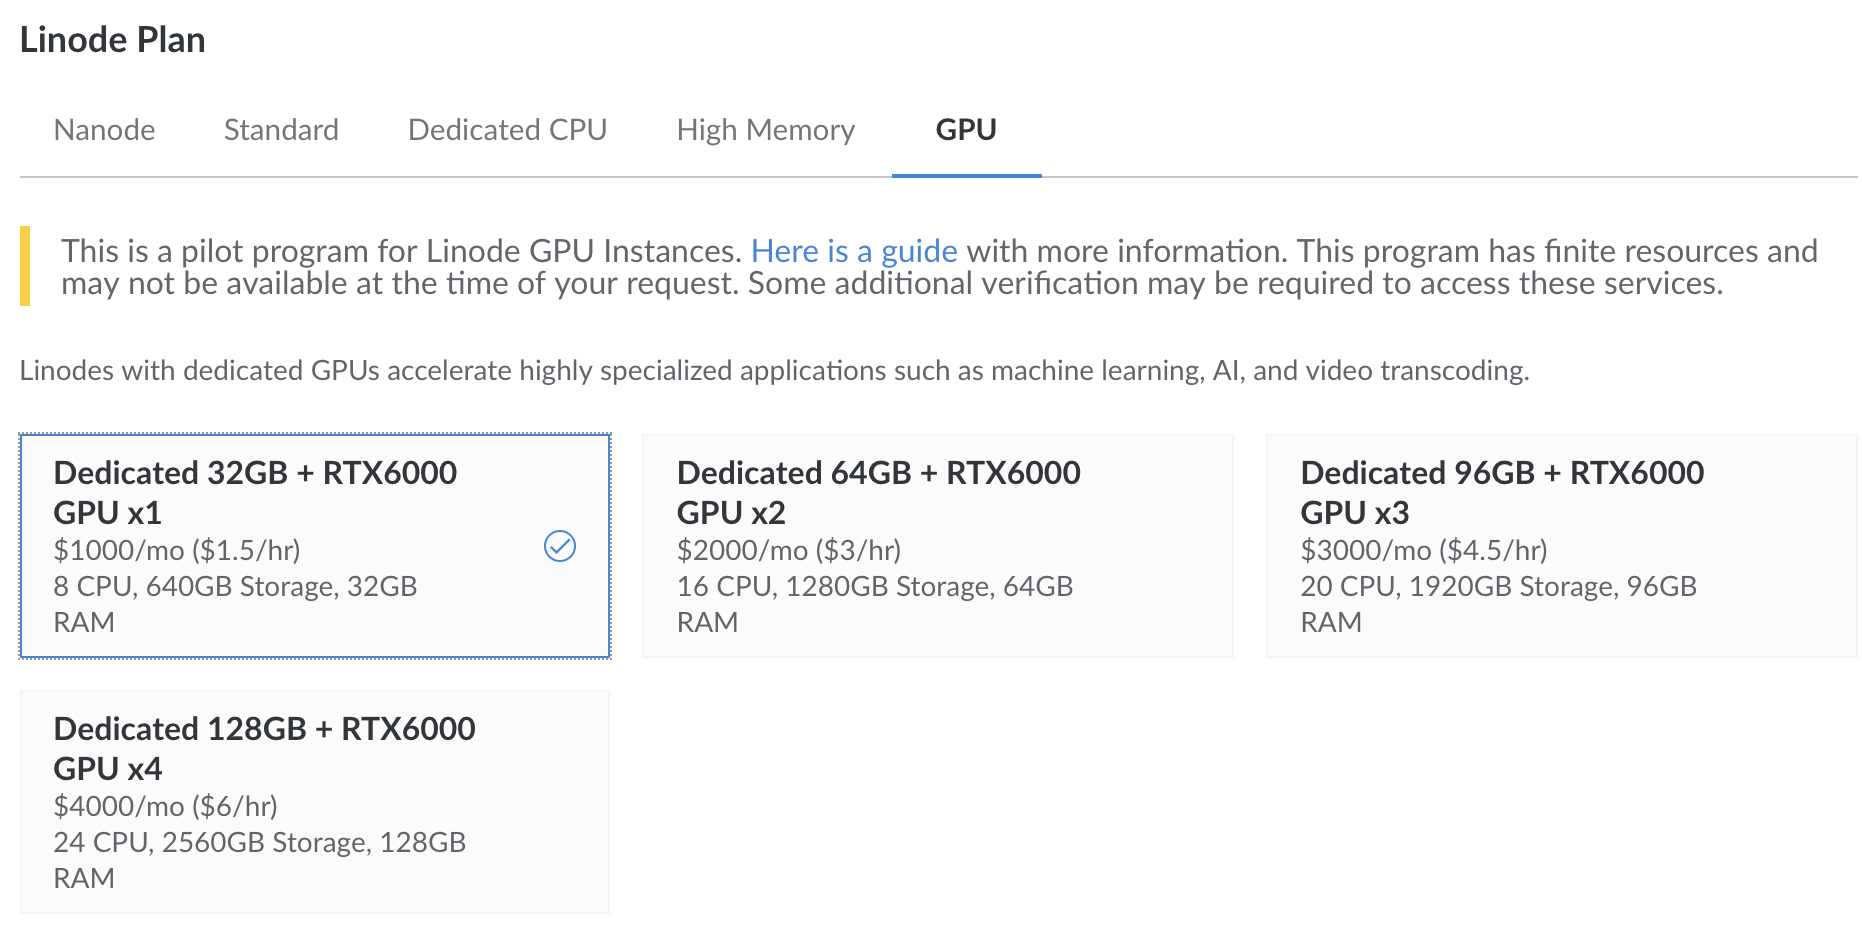This screenshot has width=1862, height=934.
Task: Select the Dedicated 32GB + RTX6000 GPU x1 title
Action: [255, 491]
